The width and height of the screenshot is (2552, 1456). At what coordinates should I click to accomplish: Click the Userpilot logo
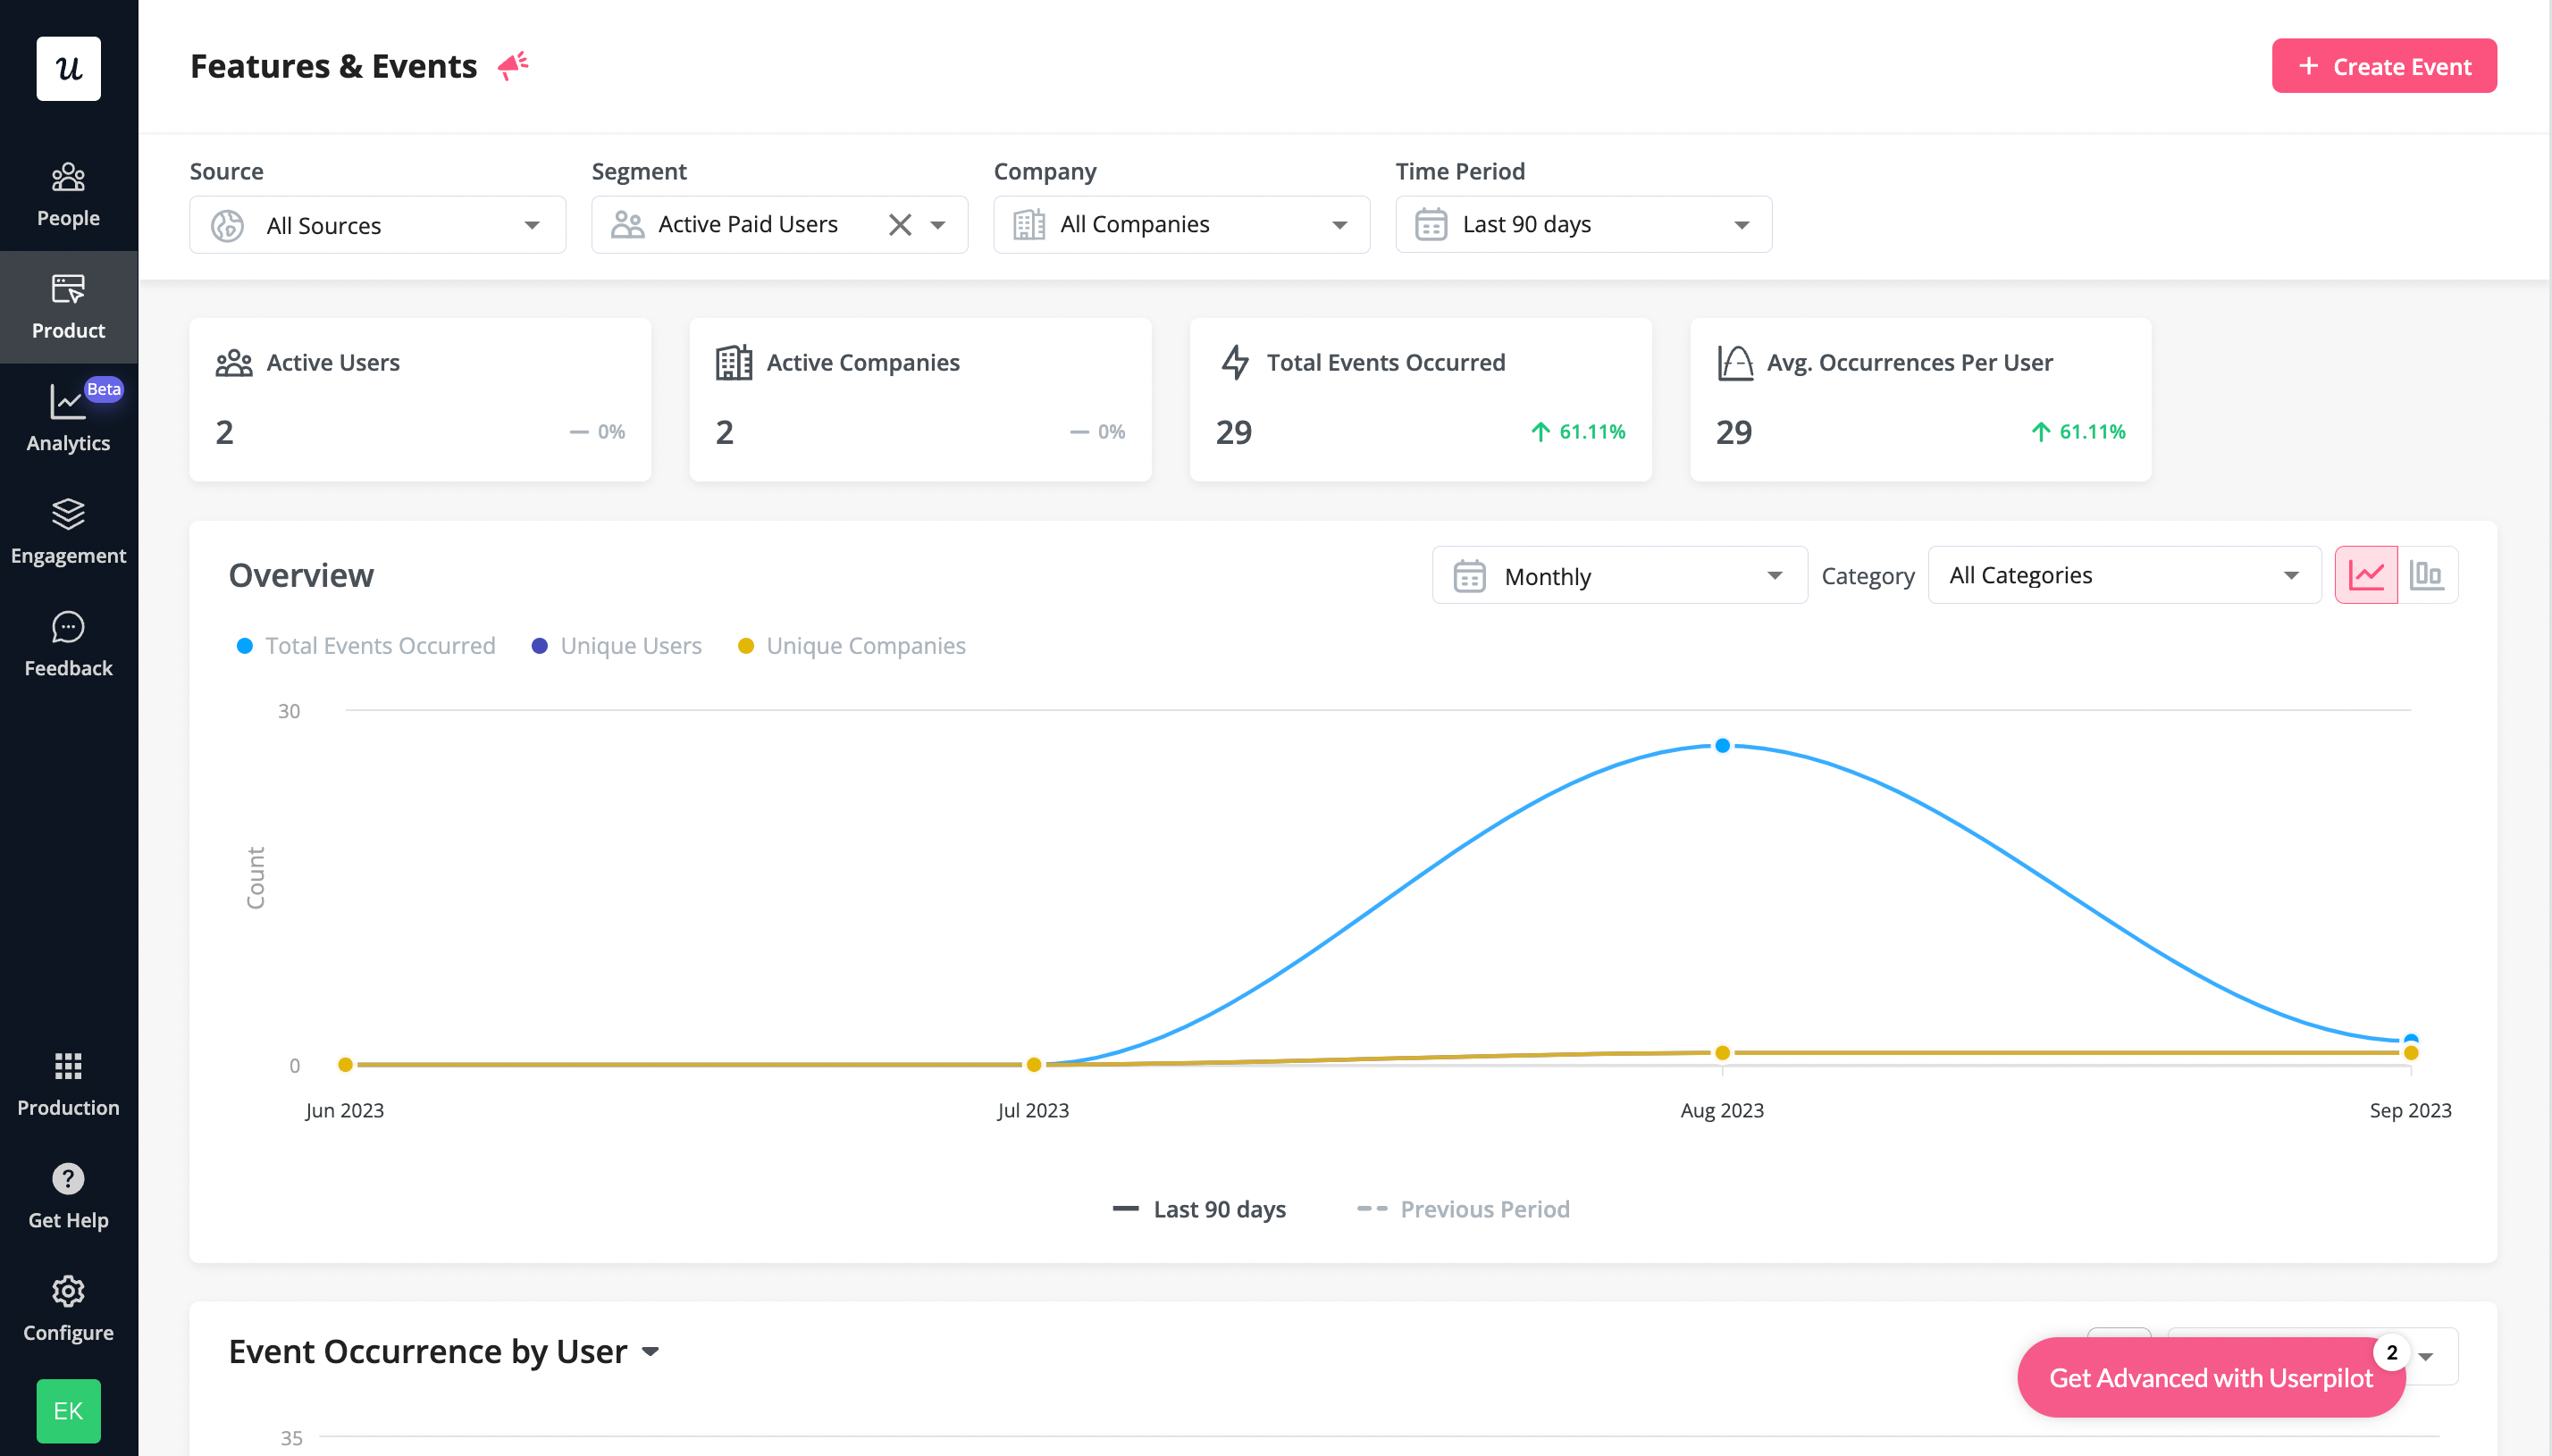tap(68, 68)
